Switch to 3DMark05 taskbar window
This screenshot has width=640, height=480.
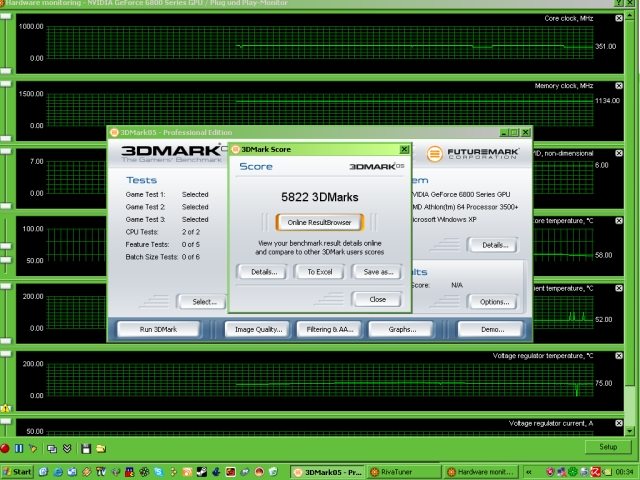click(329, 472)
